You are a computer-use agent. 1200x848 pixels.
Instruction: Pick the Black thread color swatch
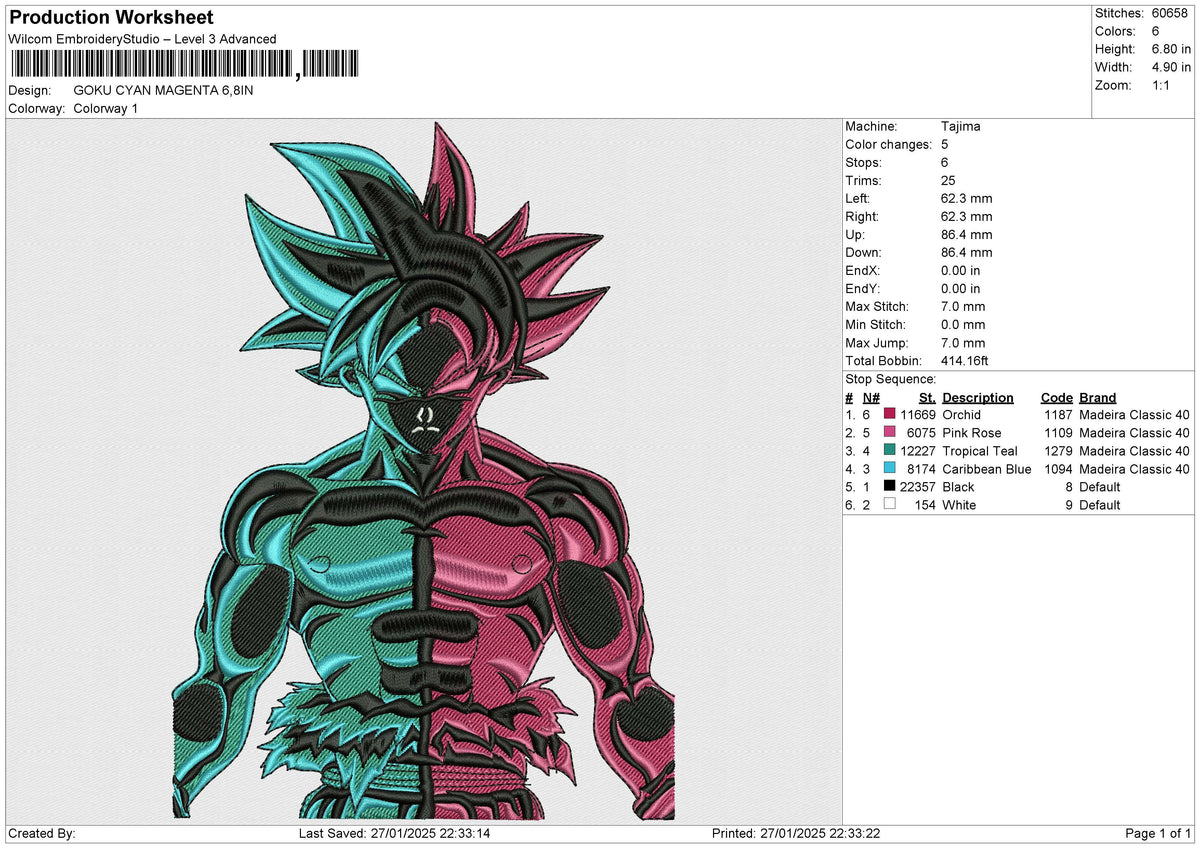coord(889,486)
